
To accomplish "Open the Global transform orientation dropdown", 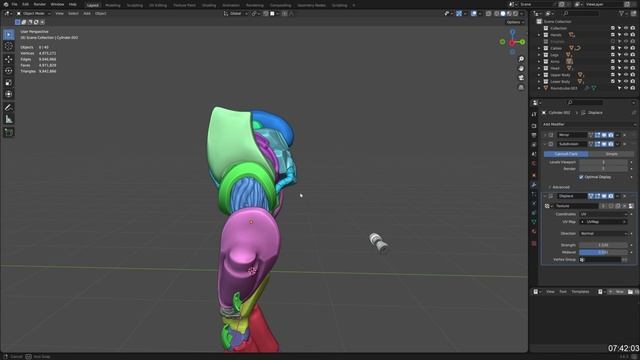I will (236, 13).
